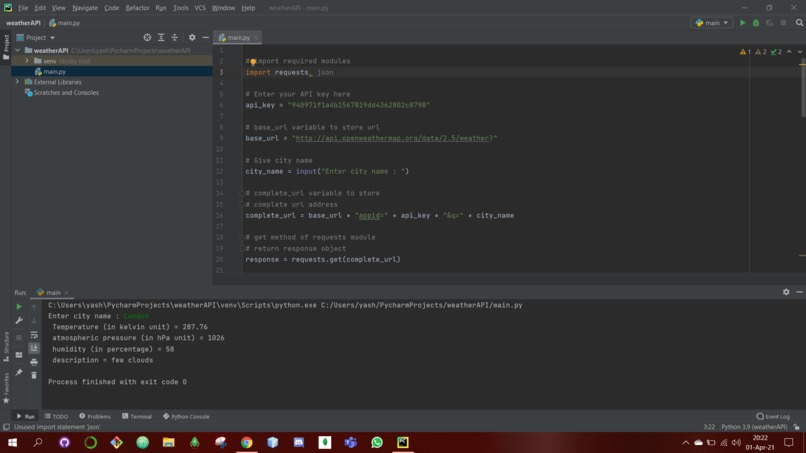
Task: Click the locate file target icon in Project panel
Action: click(147, 38)
